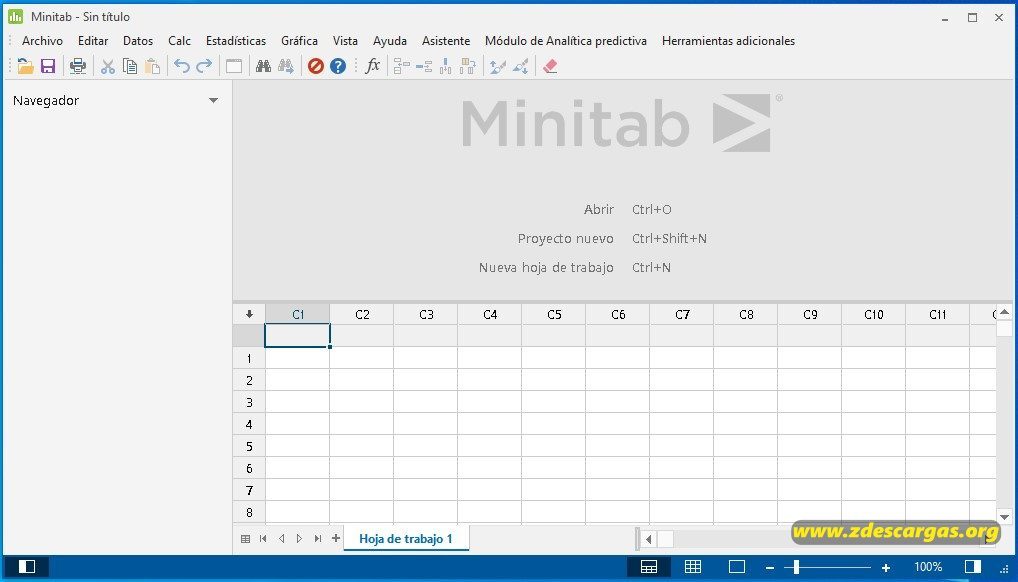Go to the next worksheet tab arrow
Viewport: 1018px width, 582px height.
pos(299,538)
